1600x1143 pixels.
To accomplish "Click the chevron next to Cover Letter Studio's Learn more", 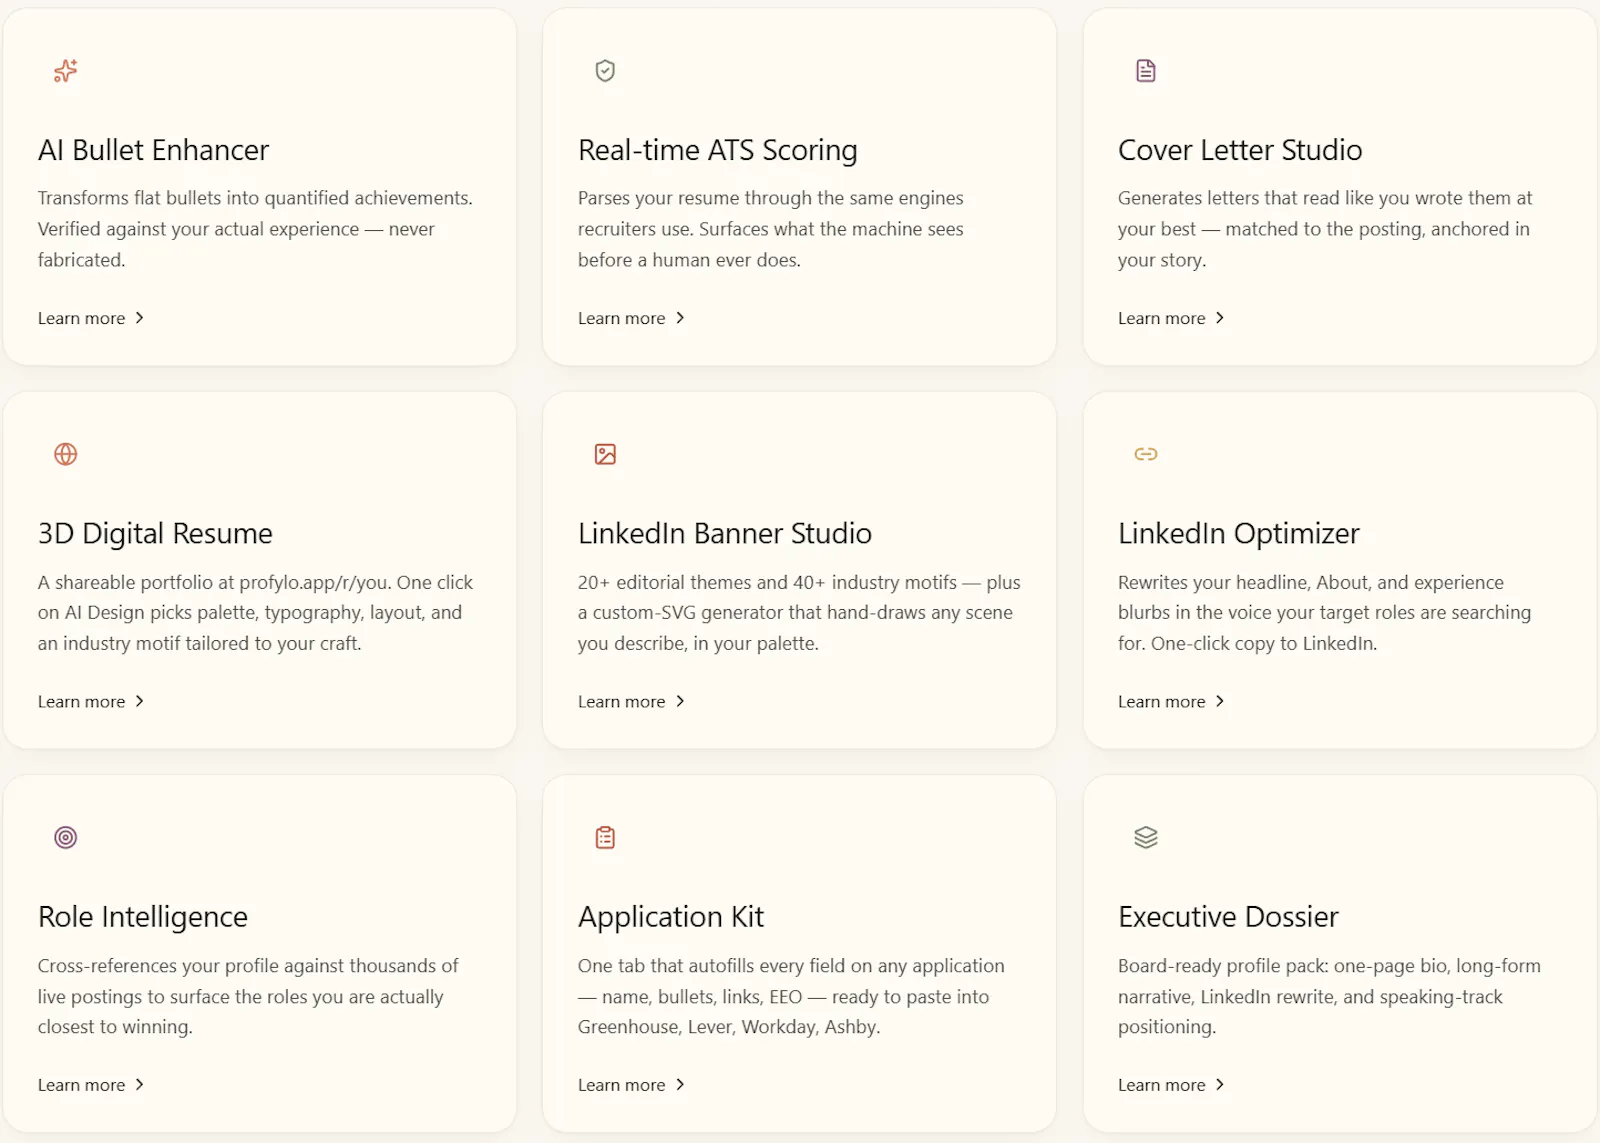I will click(1219, 317).
